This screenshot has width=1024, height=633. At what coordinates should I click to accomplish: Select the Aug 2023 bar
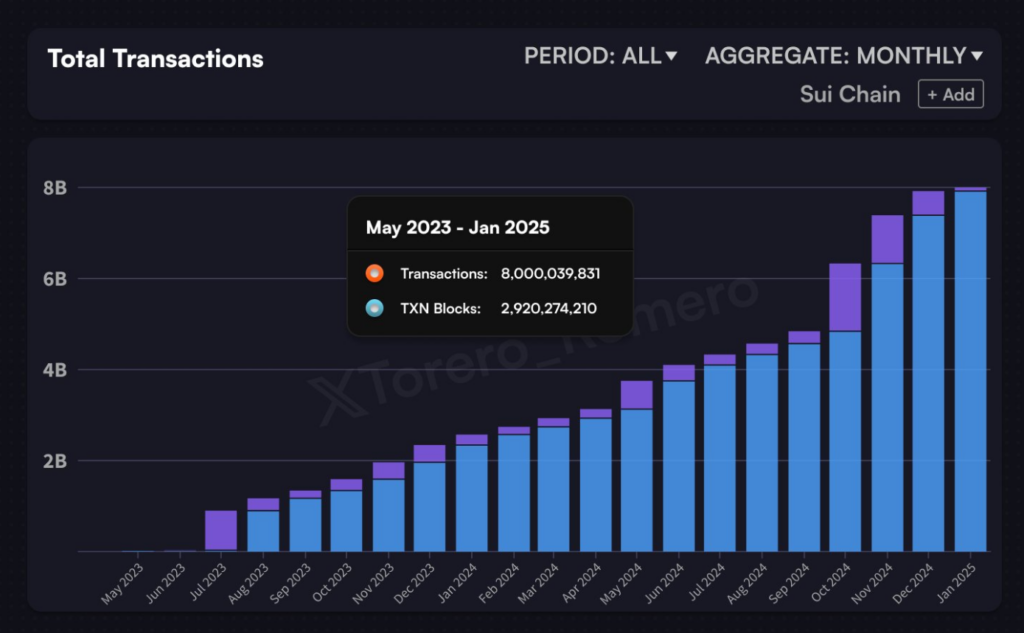pyautogui.click(x=263, y=525)
